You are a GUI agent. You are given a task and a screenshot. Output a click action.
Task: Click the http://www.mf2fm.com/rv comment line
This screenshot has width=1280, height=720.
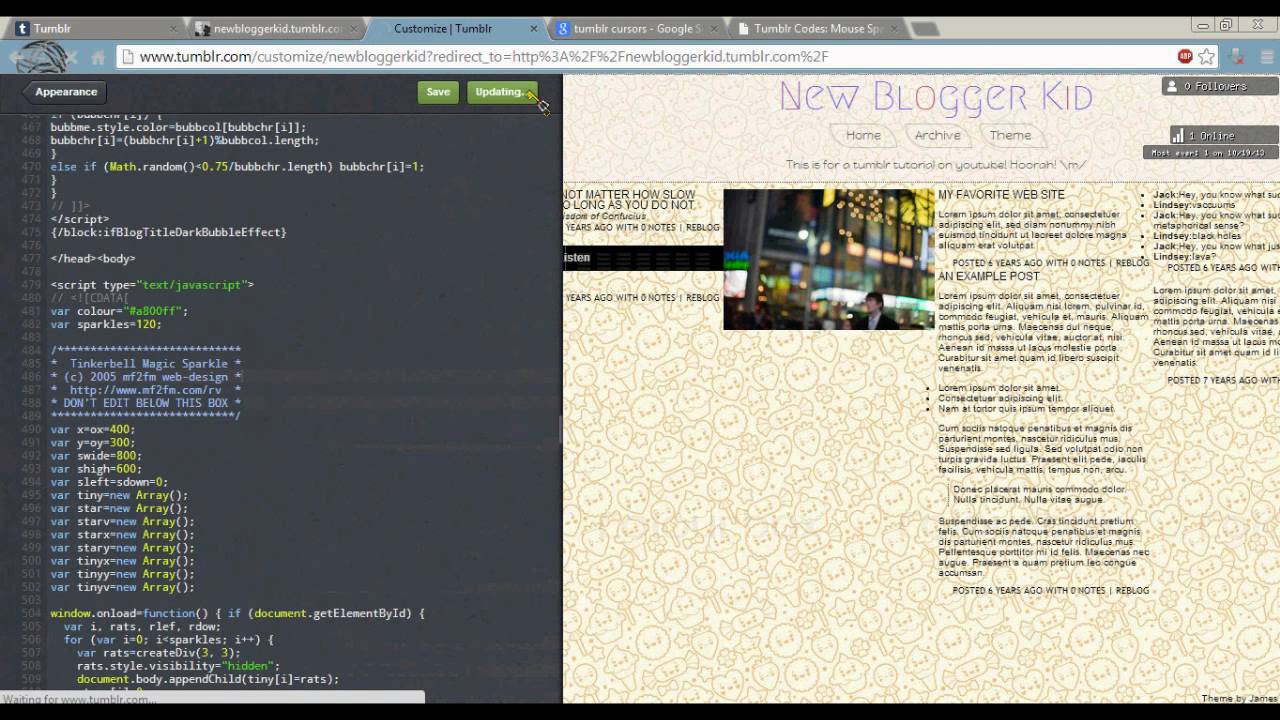coord(146,390)
